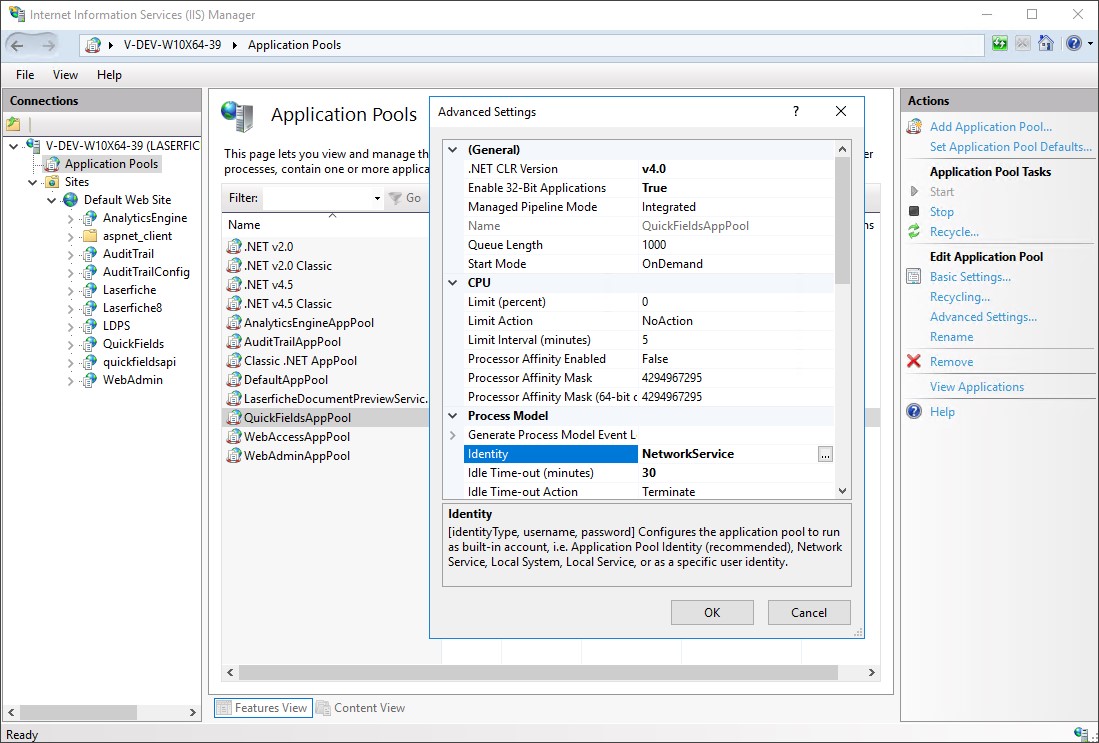This screenshot has height=743, width=1099.
Task: Click the Back navigation arrow
Action: pyautogui.click(x=18, y=43)
